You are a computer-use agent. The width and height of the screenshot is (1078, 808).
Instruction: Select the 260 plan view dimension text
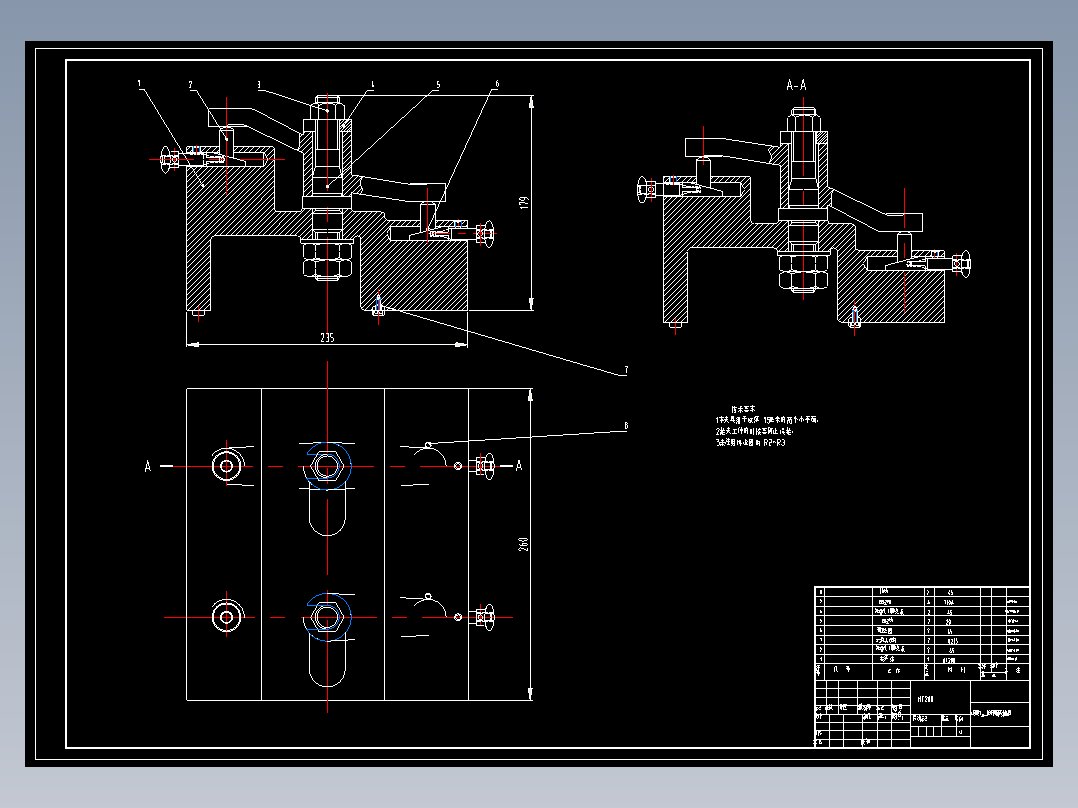pyautogui.click(x=524, y=544)
